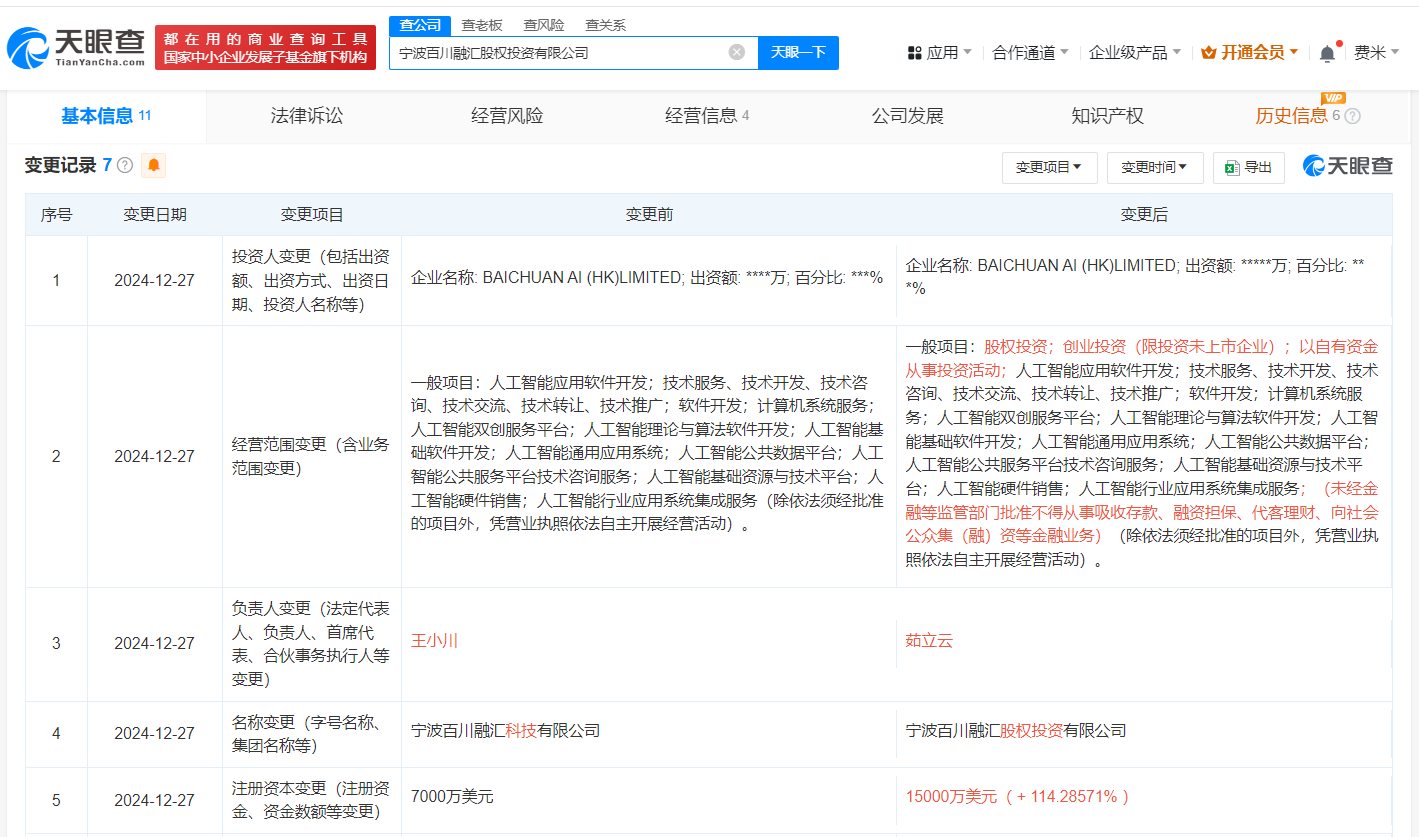Select the 查公司 search tab

pos(419,25)
